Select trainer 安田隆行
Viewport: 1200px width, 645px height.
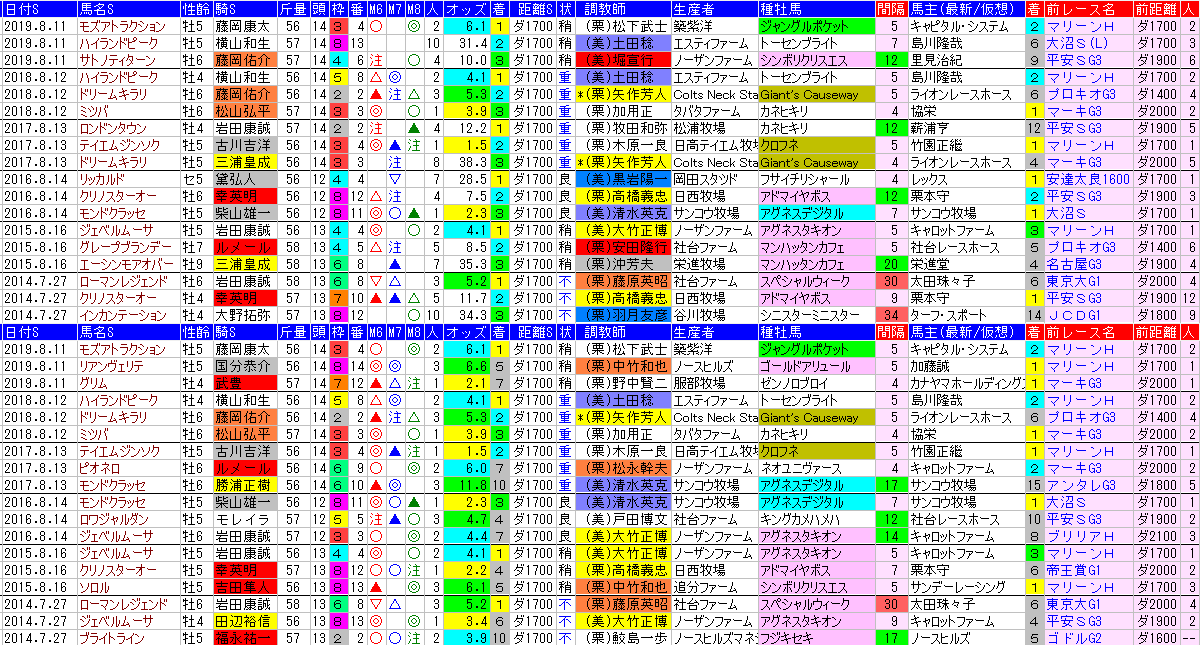tap(625, 247)
